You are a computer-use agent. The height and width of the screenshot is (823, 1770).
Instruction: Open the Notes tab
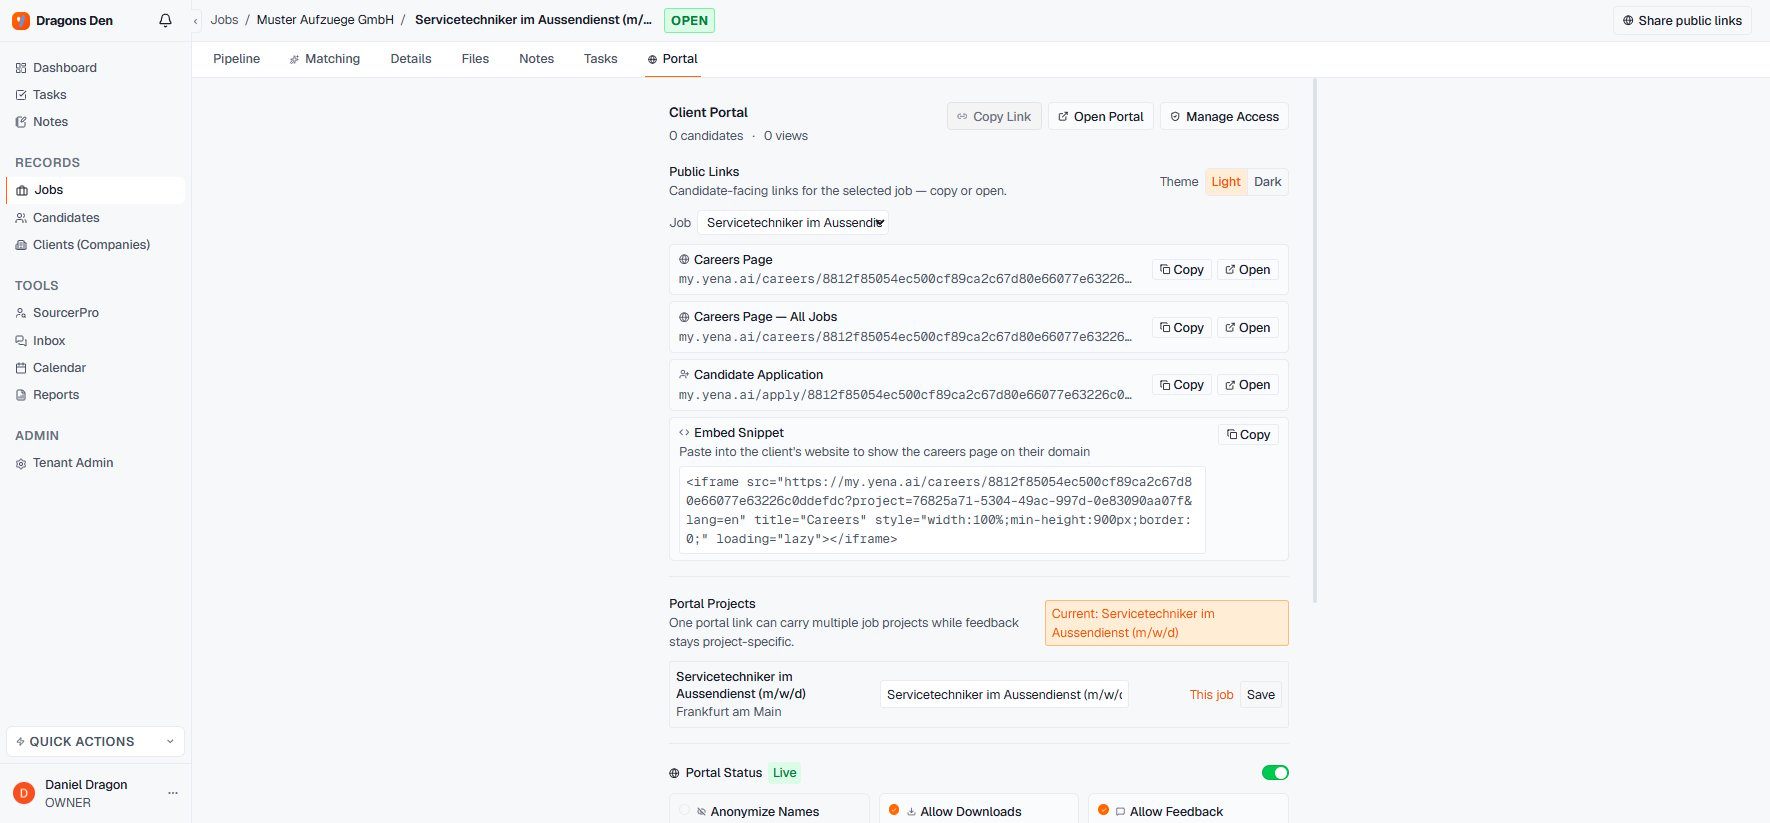click(536, 59)
